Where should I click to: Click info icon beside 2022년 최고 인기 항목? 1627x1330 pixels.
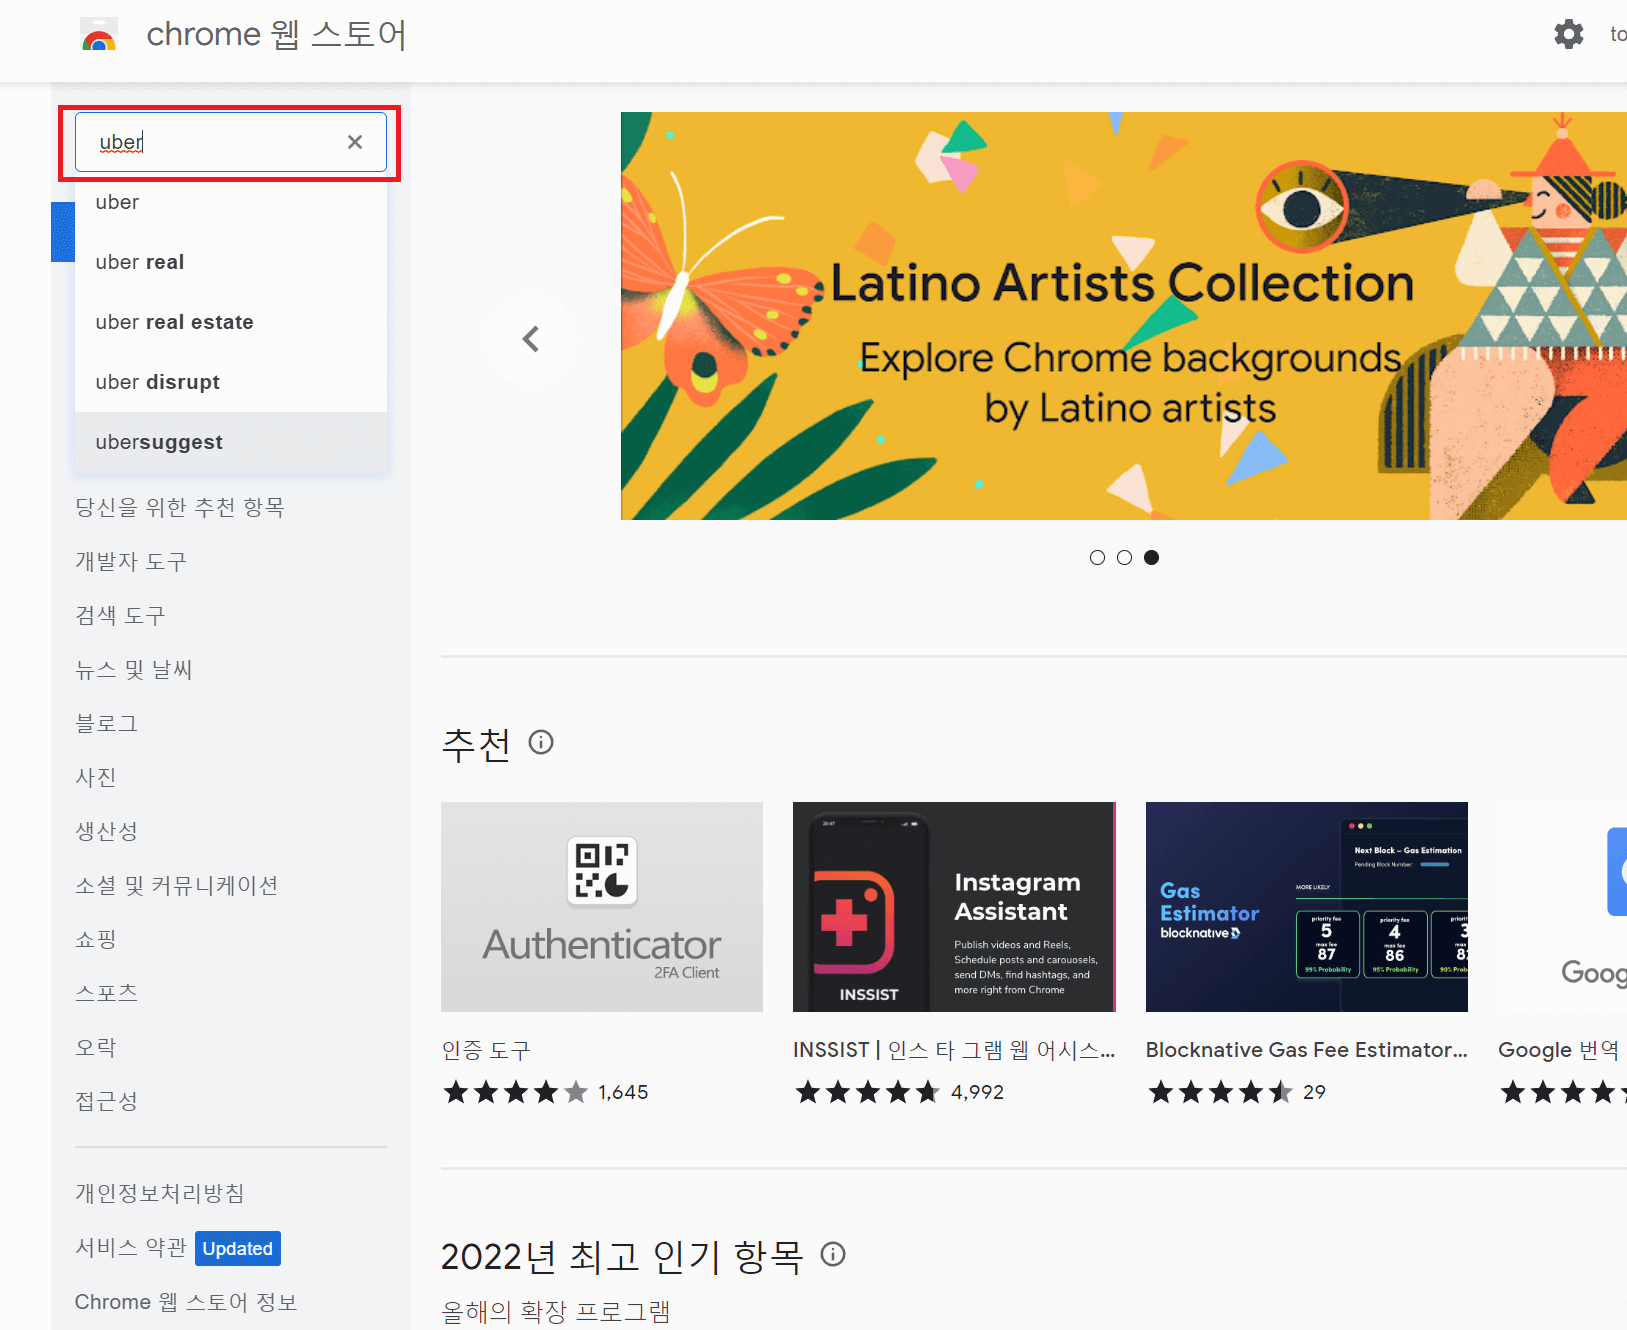[833, 1254]
